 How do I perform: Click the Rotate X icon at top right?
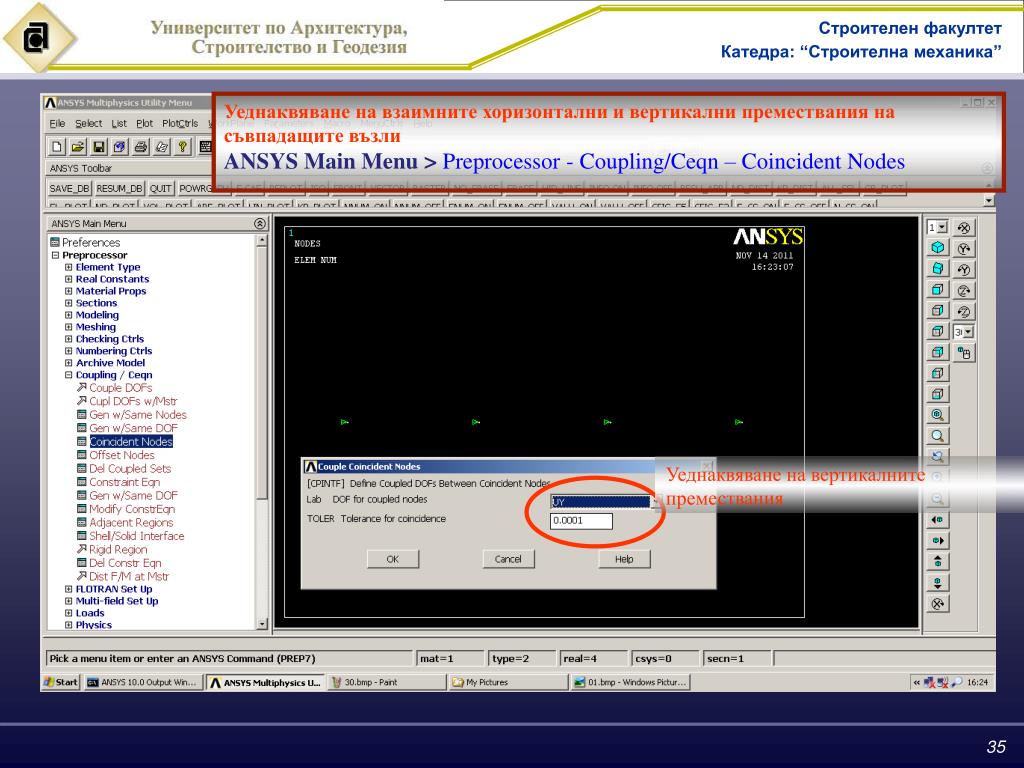click(x=964, y=227)
